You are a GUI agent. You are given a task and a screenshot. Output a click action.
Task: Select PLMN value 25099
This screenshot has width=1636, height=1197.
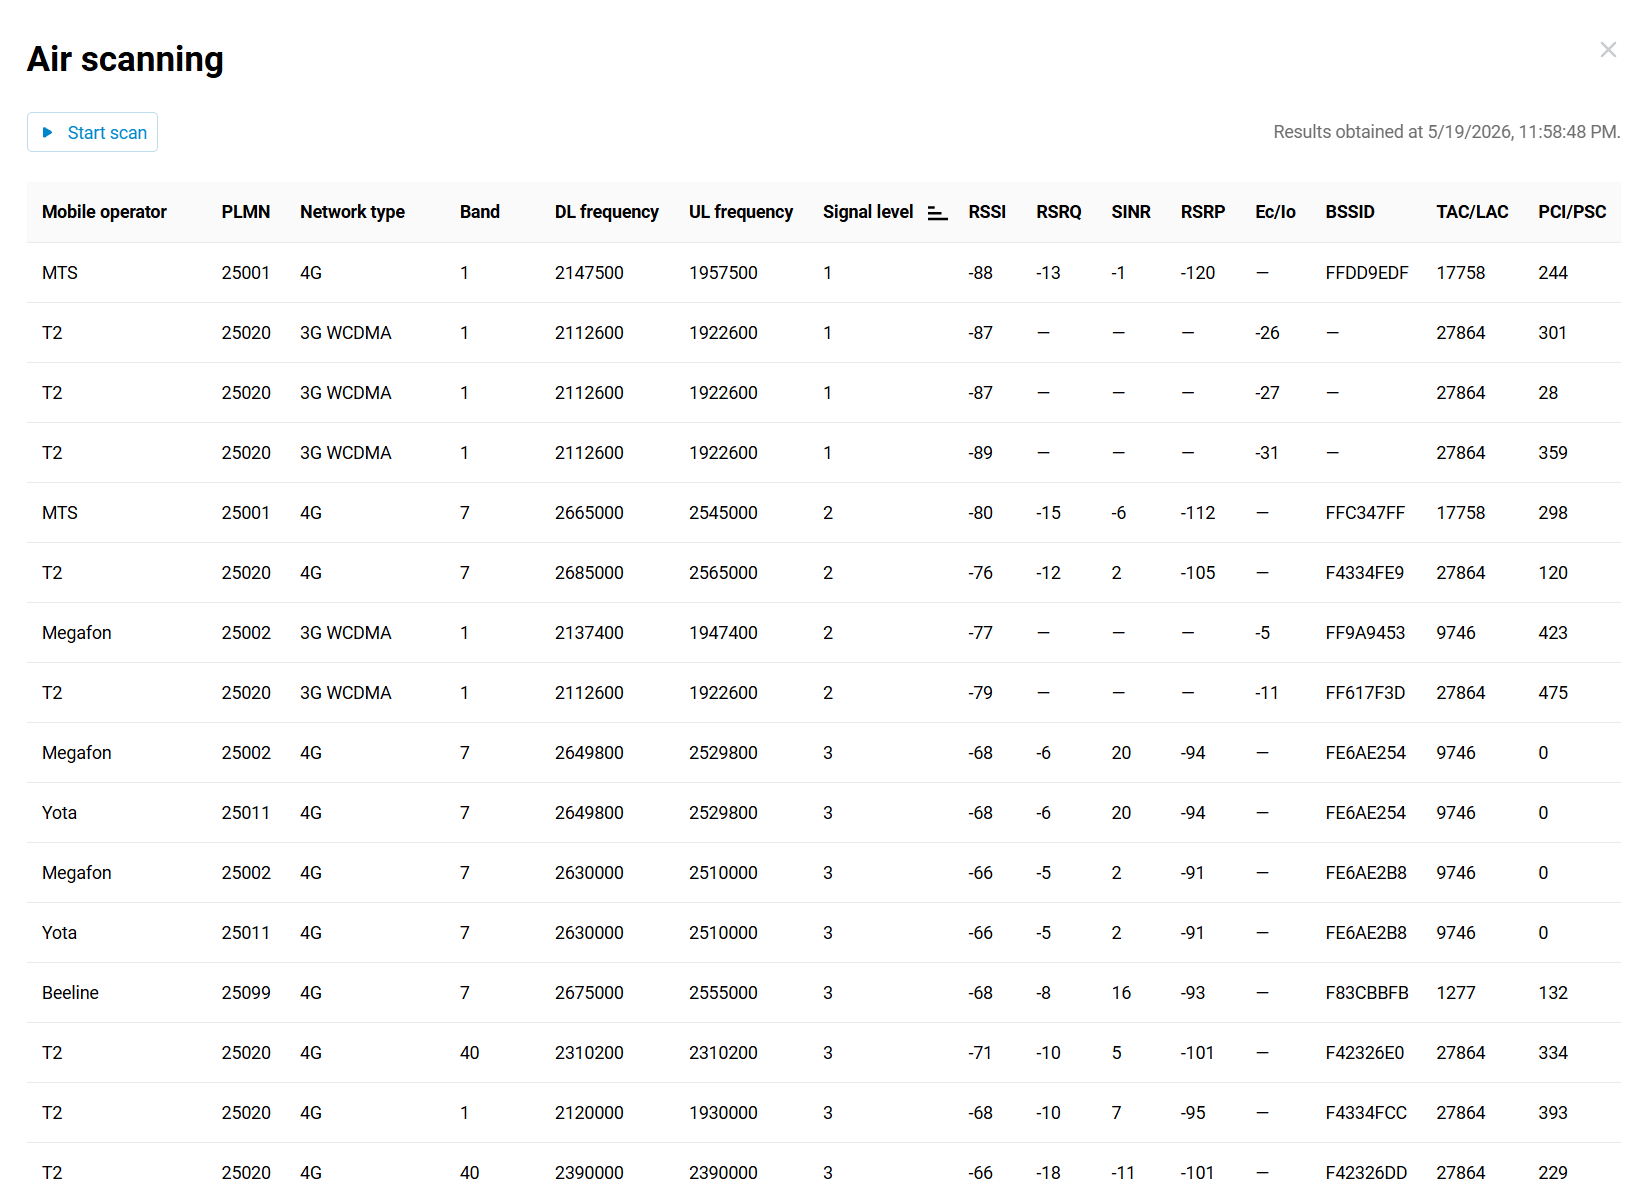(246, 993)
